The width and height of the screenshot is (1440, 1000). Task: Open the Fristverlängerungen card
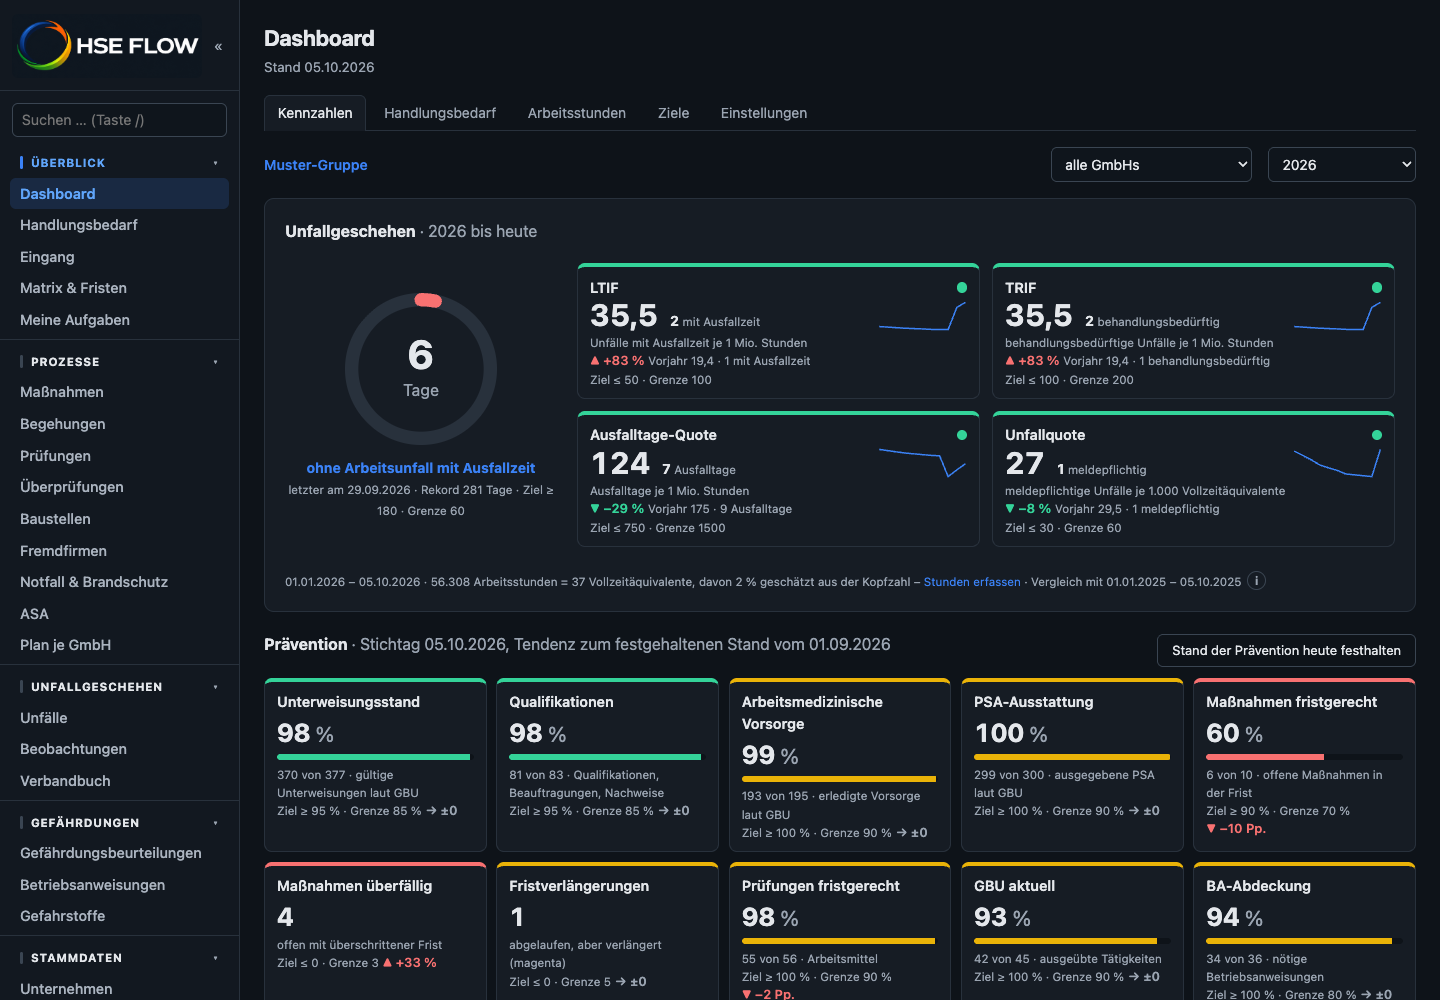tap(607, 931)
